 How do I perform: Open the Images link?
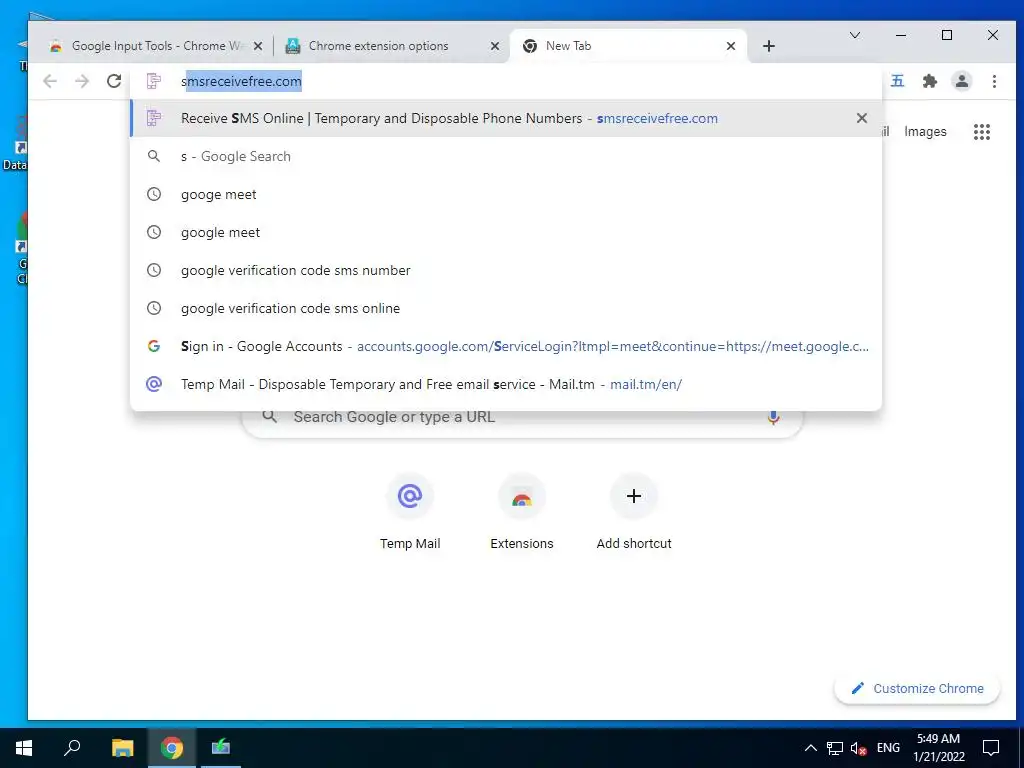pos(925,132)
